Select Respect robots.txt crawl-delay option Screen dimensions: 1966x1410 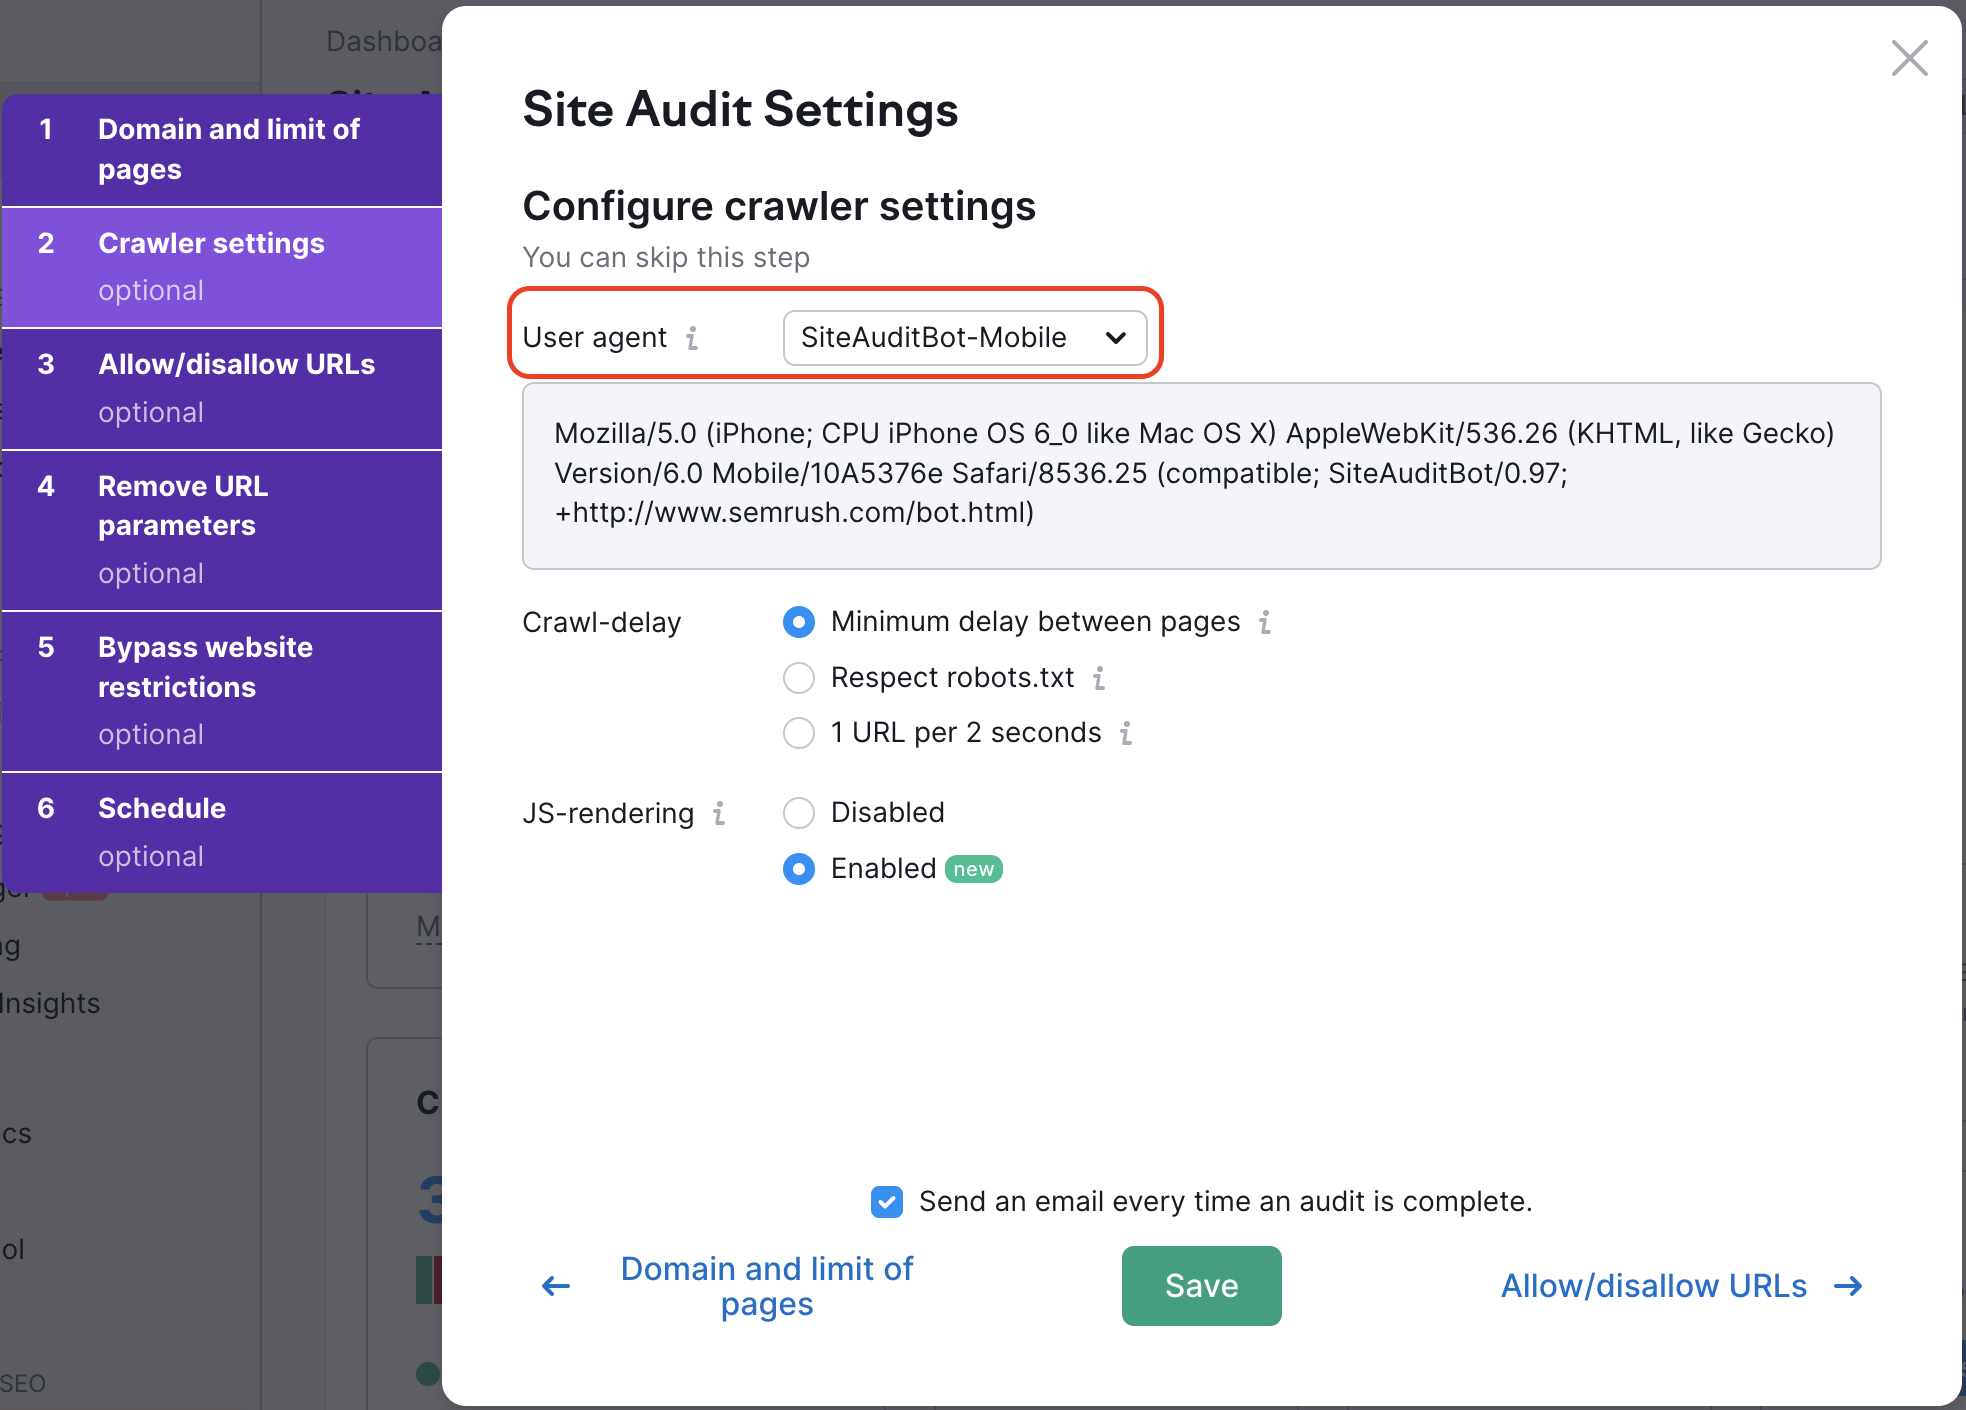[x=799, y=678]
